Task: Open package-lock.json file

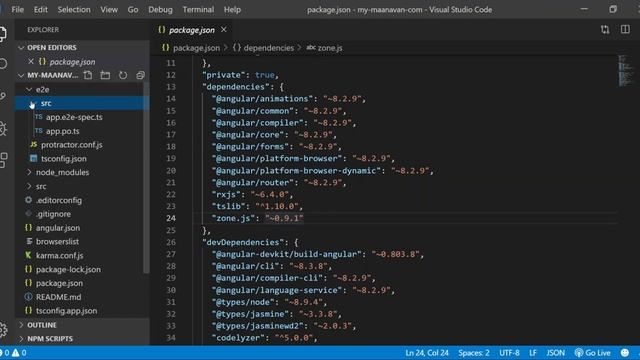Action: pos(68,269)
